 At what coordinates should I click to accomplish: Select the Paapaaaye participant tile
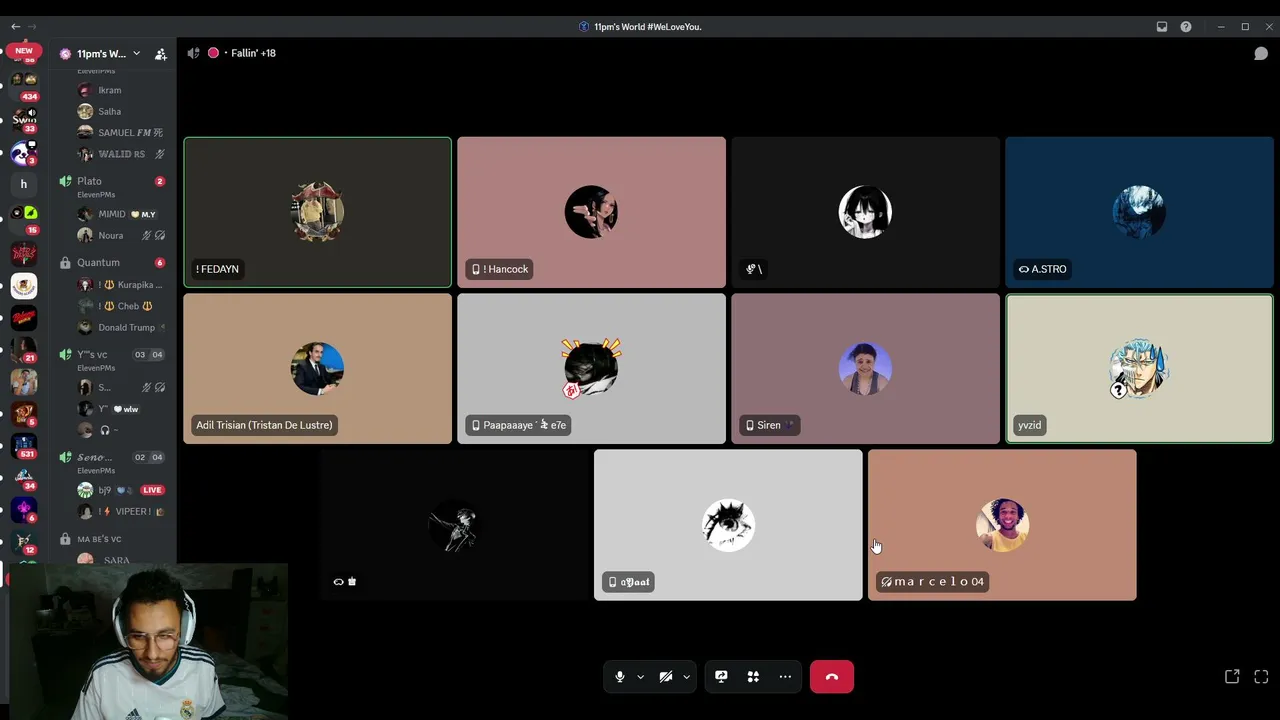[591, 368]
